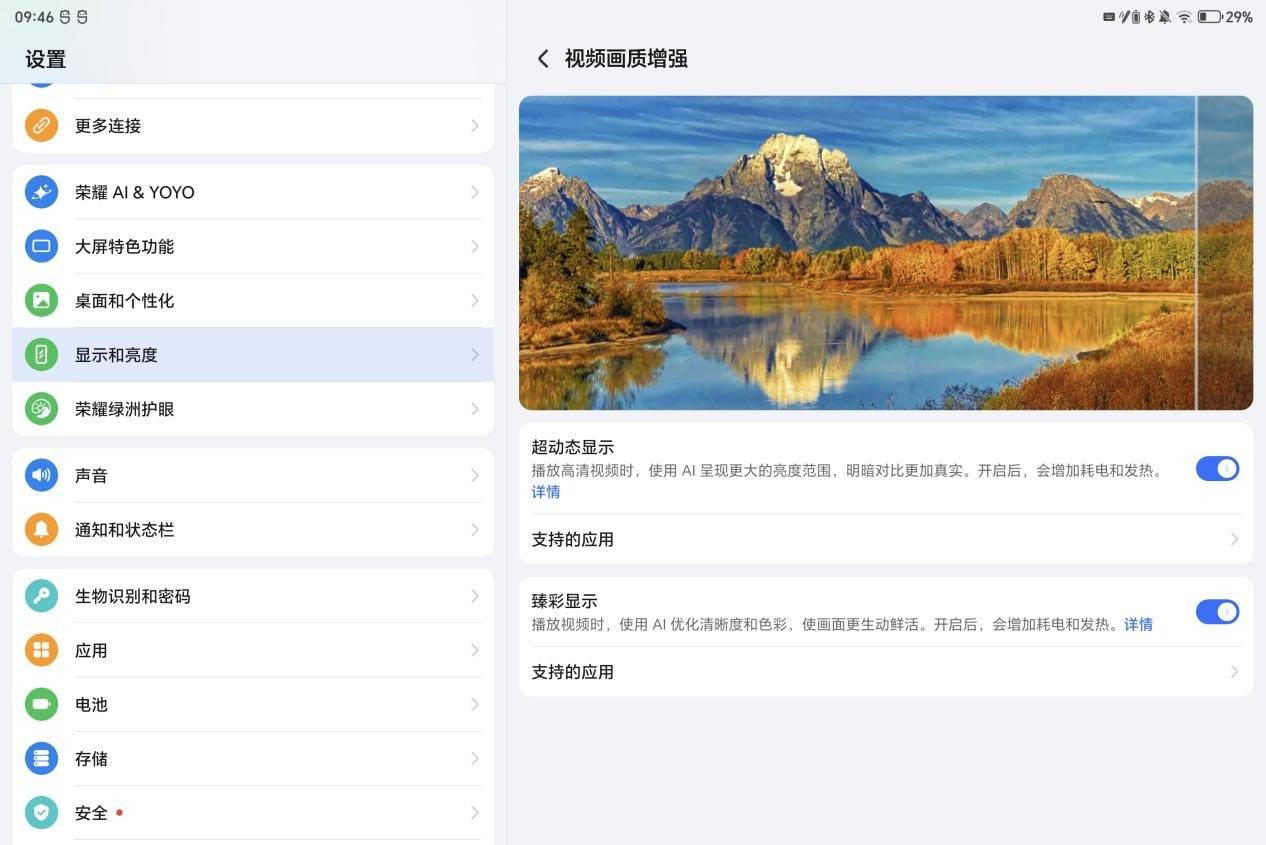Tap the 生物识别和密码 key icon
Image resolution: width=1266 pixels, height=845 pixels.
click(41, 596)
